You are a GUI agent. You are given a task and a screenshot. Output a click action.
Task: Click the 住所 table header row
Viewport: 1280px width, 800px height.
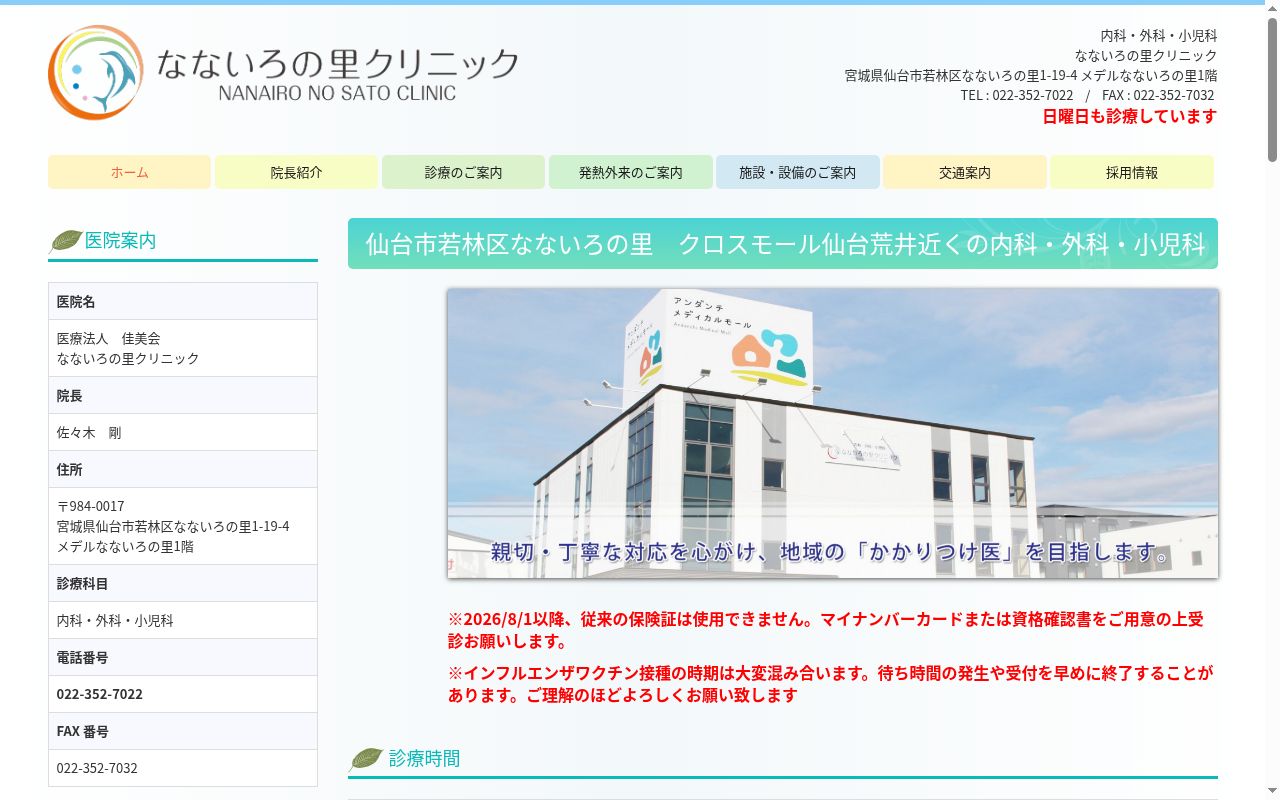pyautogui.click(x=183, y=469)
